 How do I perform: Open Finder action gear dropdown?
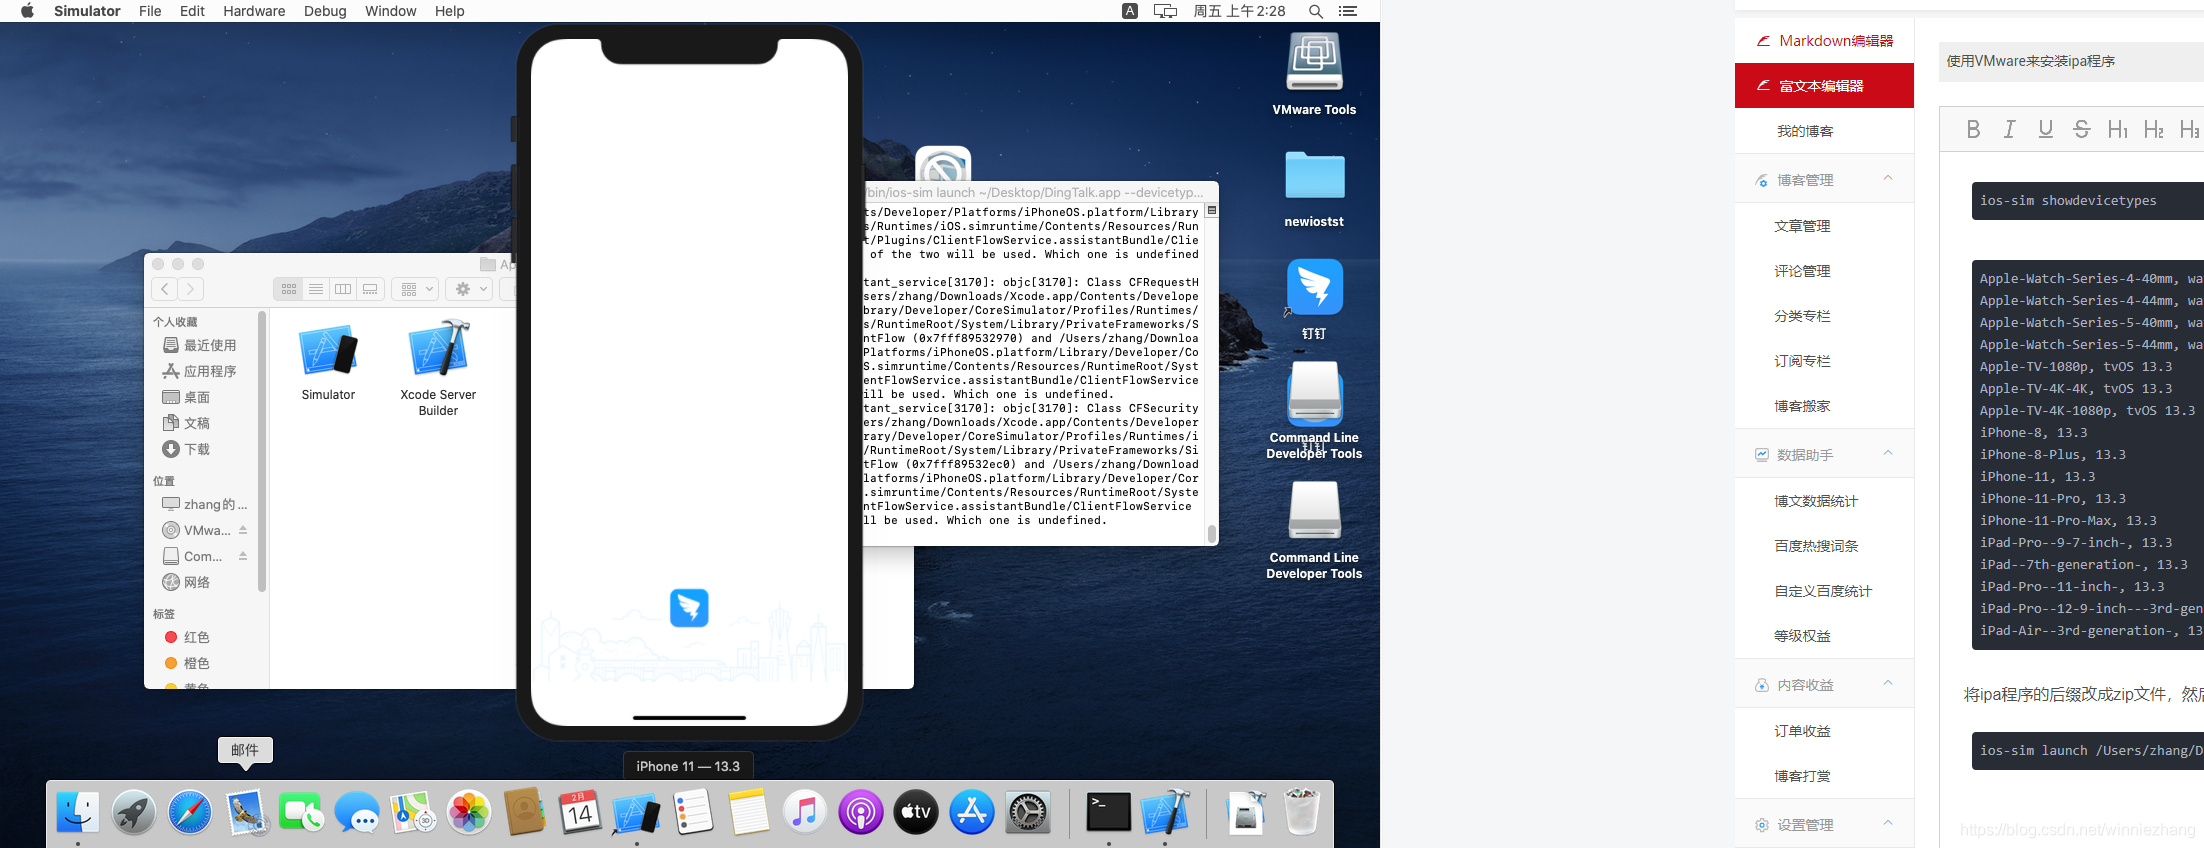tap(469, 289)
